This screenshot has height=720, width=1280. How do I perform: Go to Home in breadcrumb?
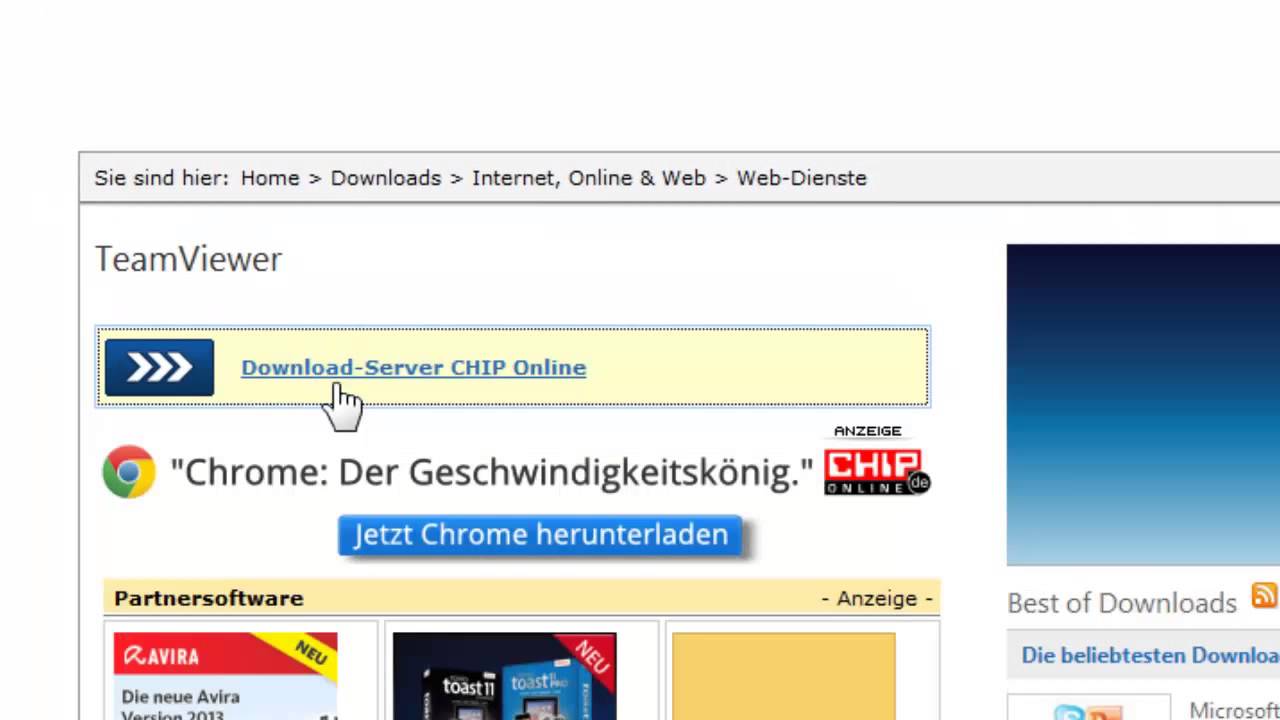(x=270, y=178)
